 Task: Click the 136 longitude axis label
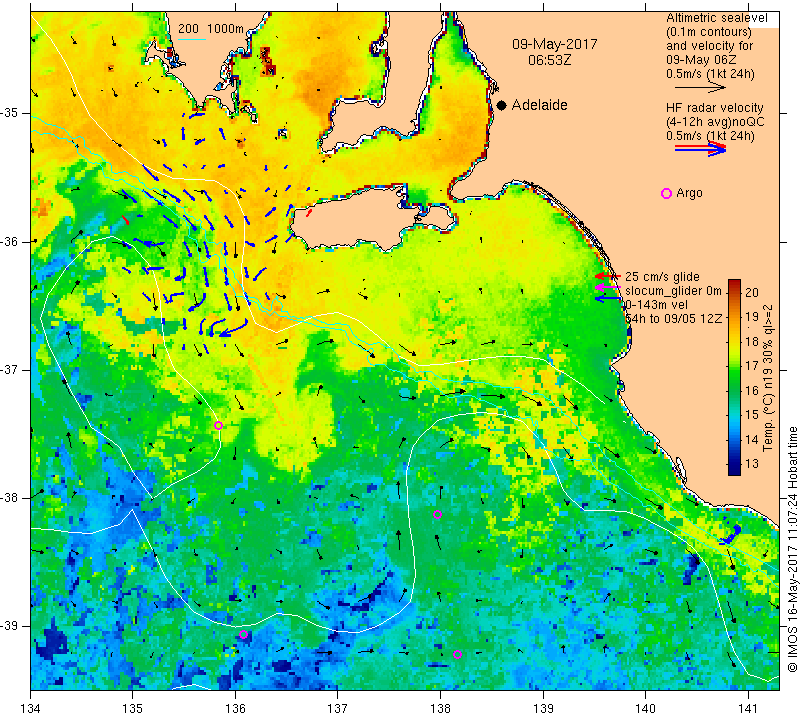click(x=235, y=709)
